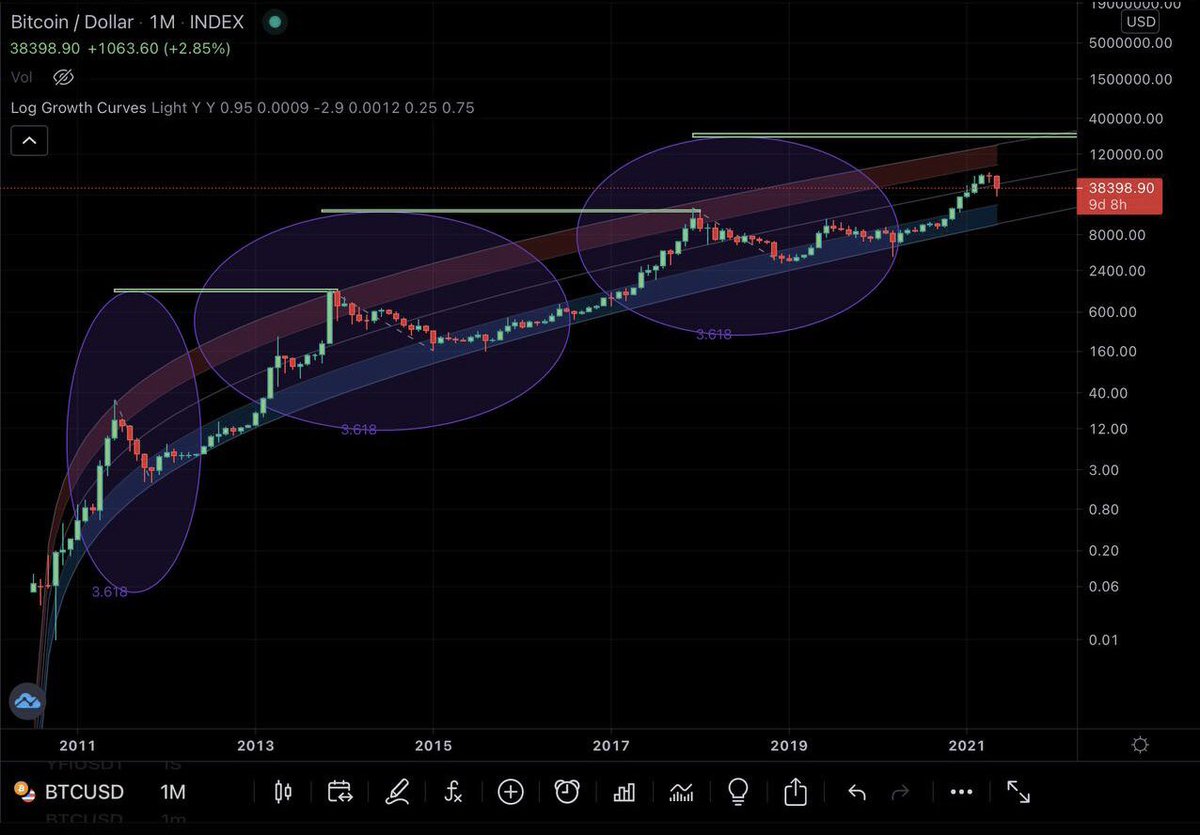Select the 3.618 label below the 2015 ellipse
The image size is (1200, 835).
(359, 430)
